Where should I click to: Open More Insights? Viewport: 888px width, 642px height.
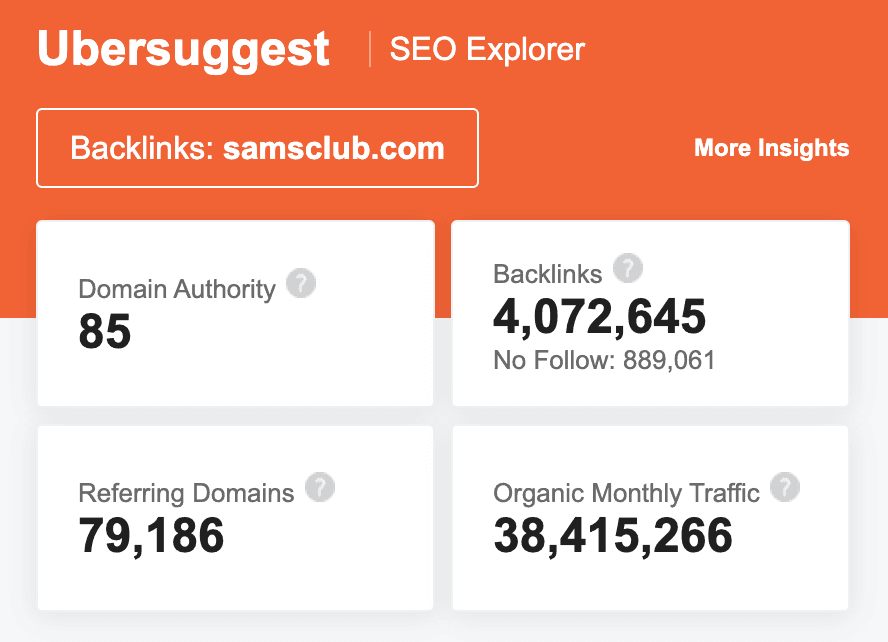click(x=771, y=148)
